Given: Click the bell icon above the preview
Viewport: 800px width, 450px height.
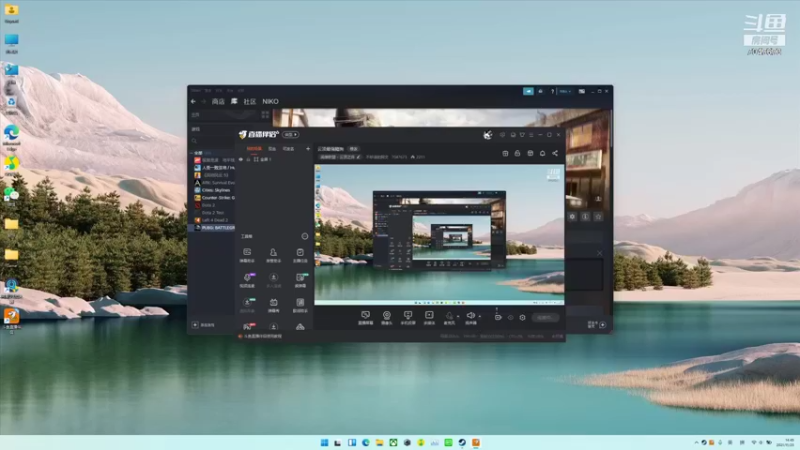Looking at the screenshot, I should [542, 153].
